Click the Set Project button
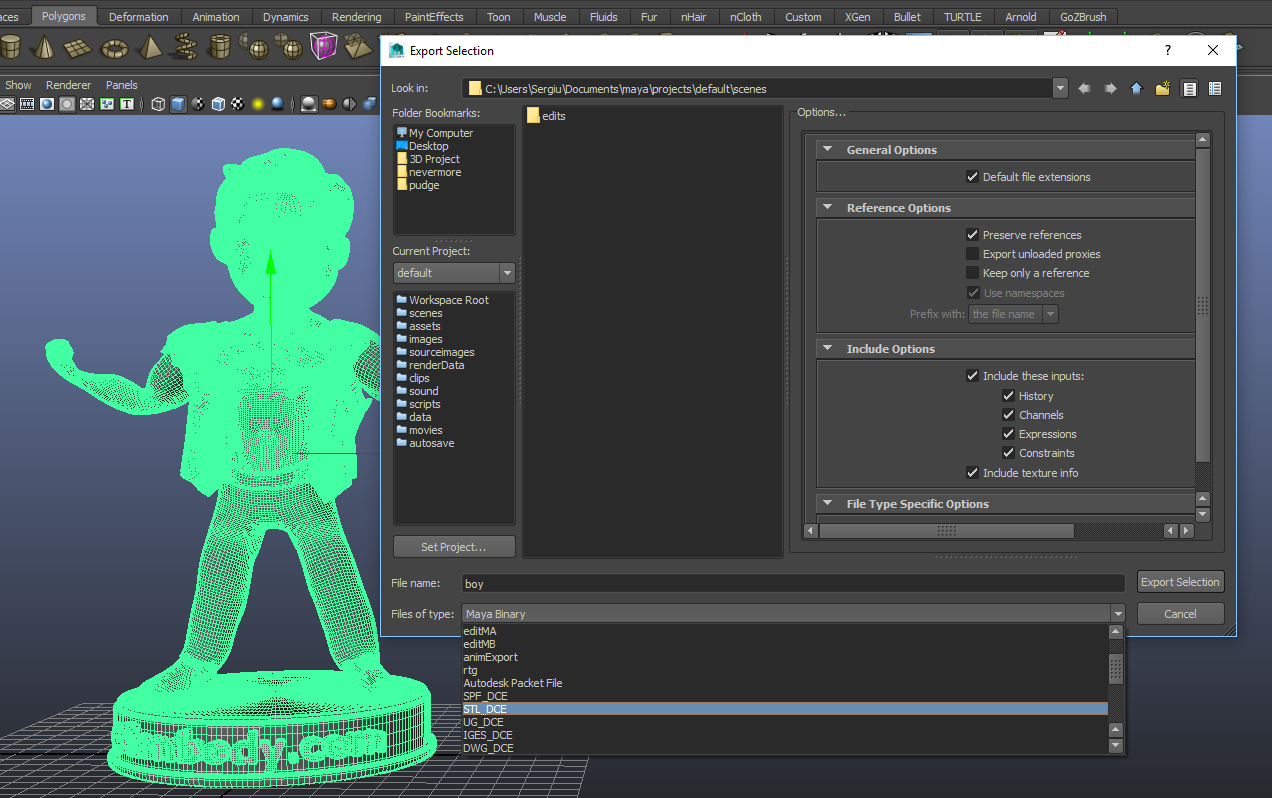This screenshot has width=1272, height=798. point(453,547)
